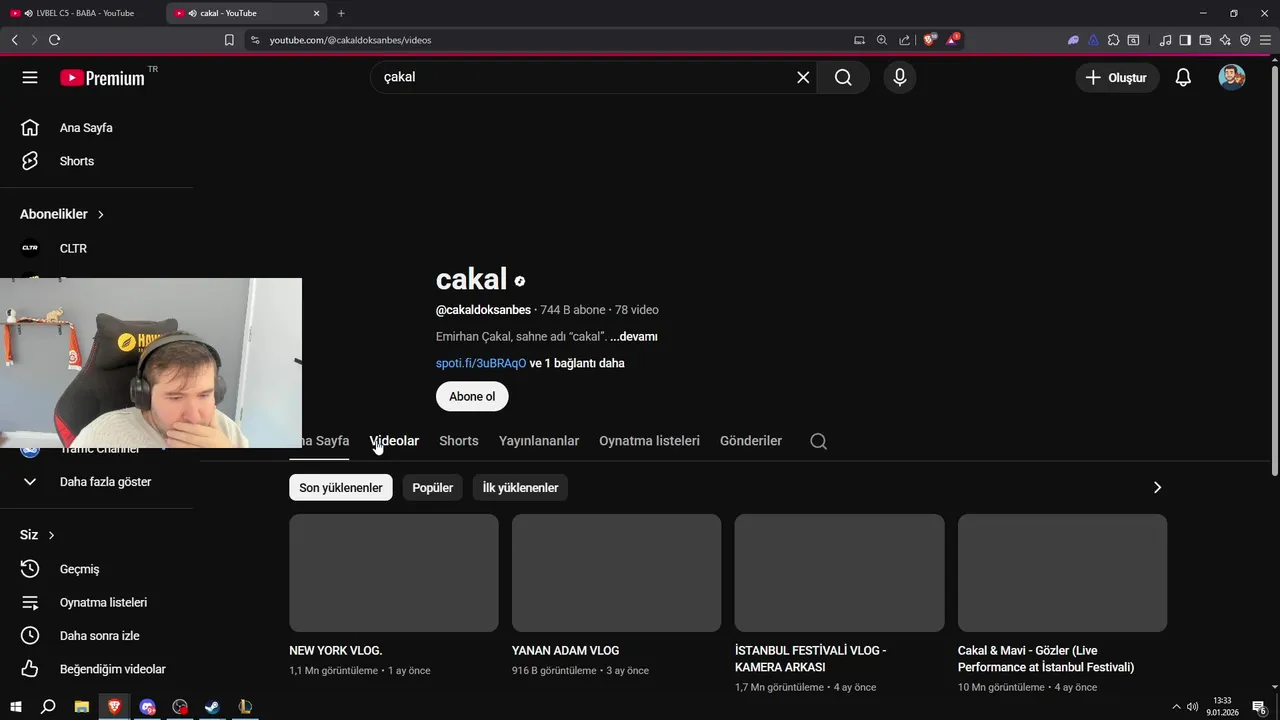Open the Gönderiler tab
The image size is (1280, 720).
coord(751,441)
